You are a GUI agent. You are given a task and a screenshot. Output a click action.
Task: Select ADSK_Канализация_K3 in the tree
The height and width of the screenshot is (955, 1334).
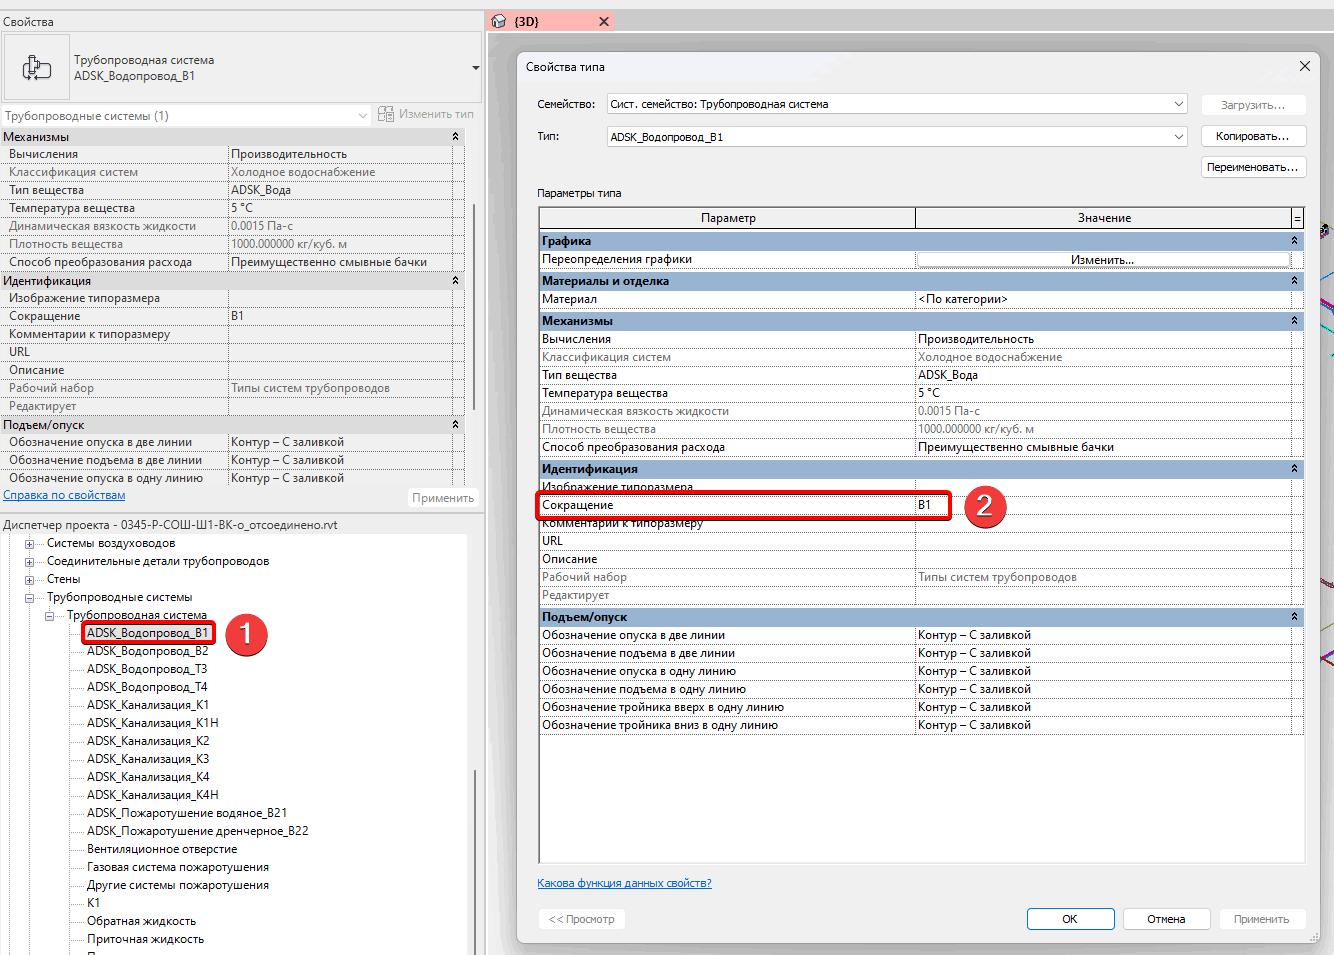[148, 759]
